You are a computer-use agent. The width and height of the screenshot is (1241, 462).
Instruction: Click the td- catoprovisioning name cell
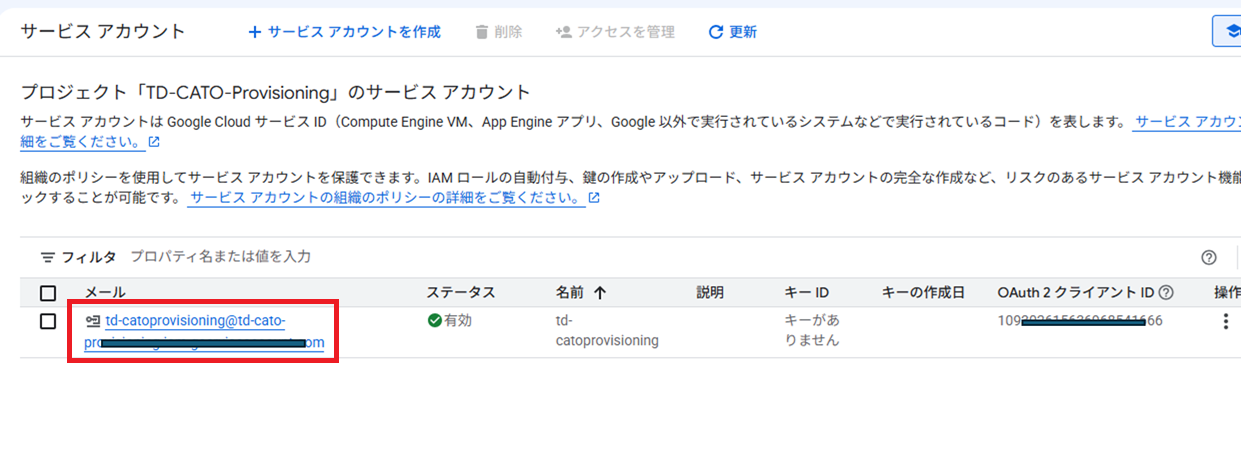pos(607,330)
